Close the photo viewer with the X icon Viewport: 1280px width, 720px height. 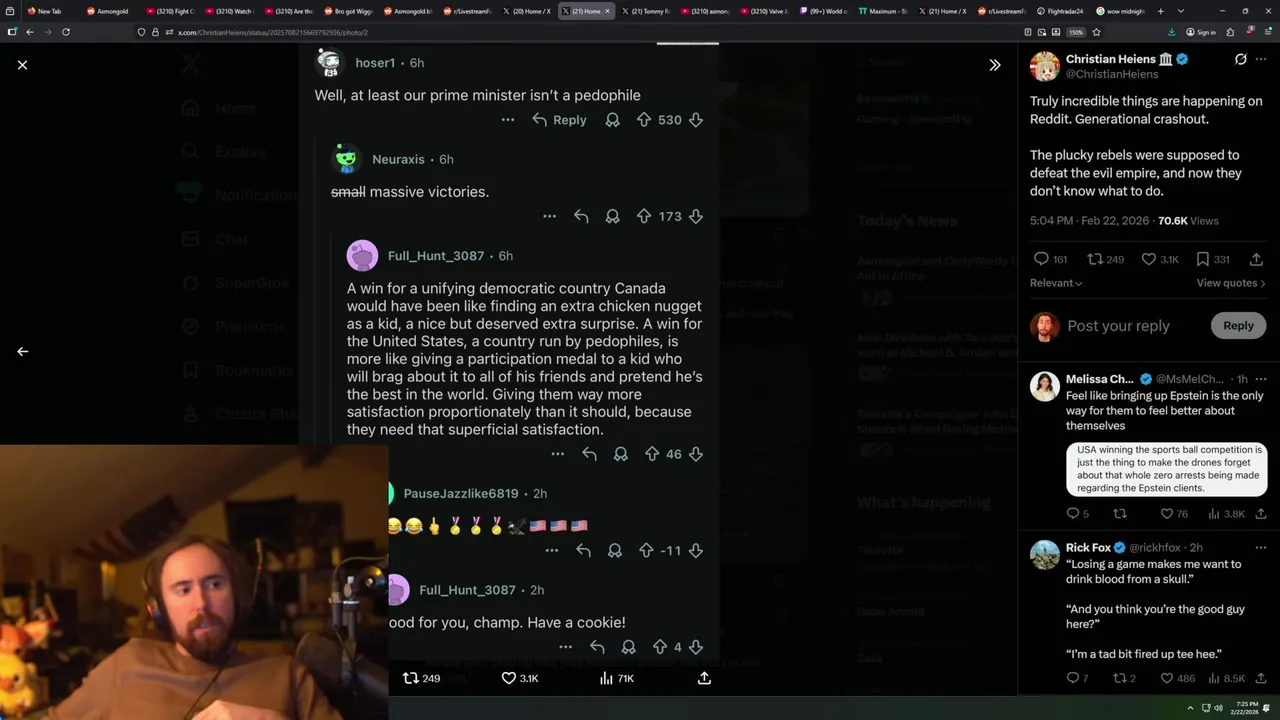22,65
